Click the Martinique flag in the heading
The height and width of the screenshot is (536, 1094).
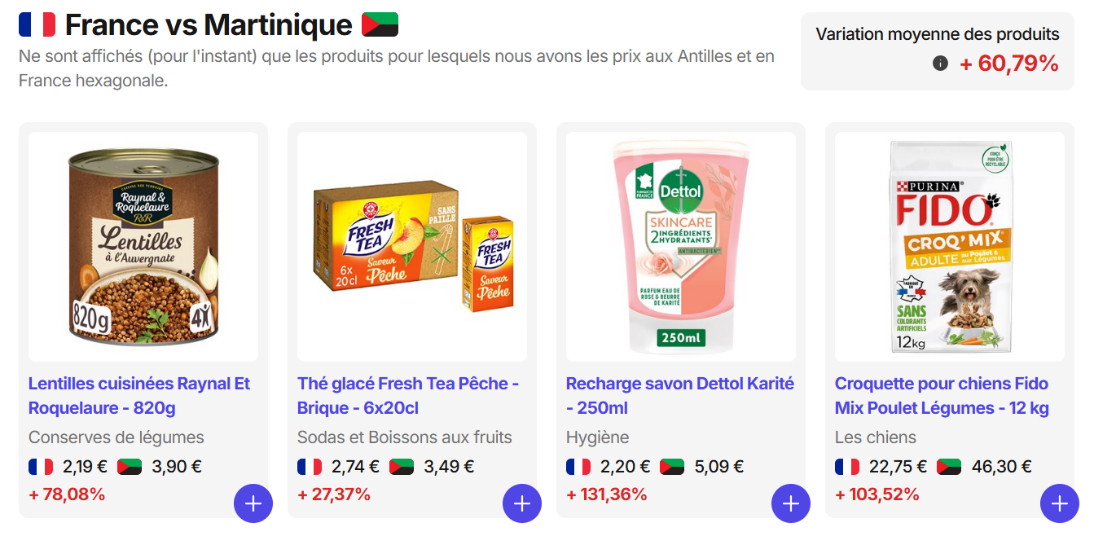(x=380, y=24)
